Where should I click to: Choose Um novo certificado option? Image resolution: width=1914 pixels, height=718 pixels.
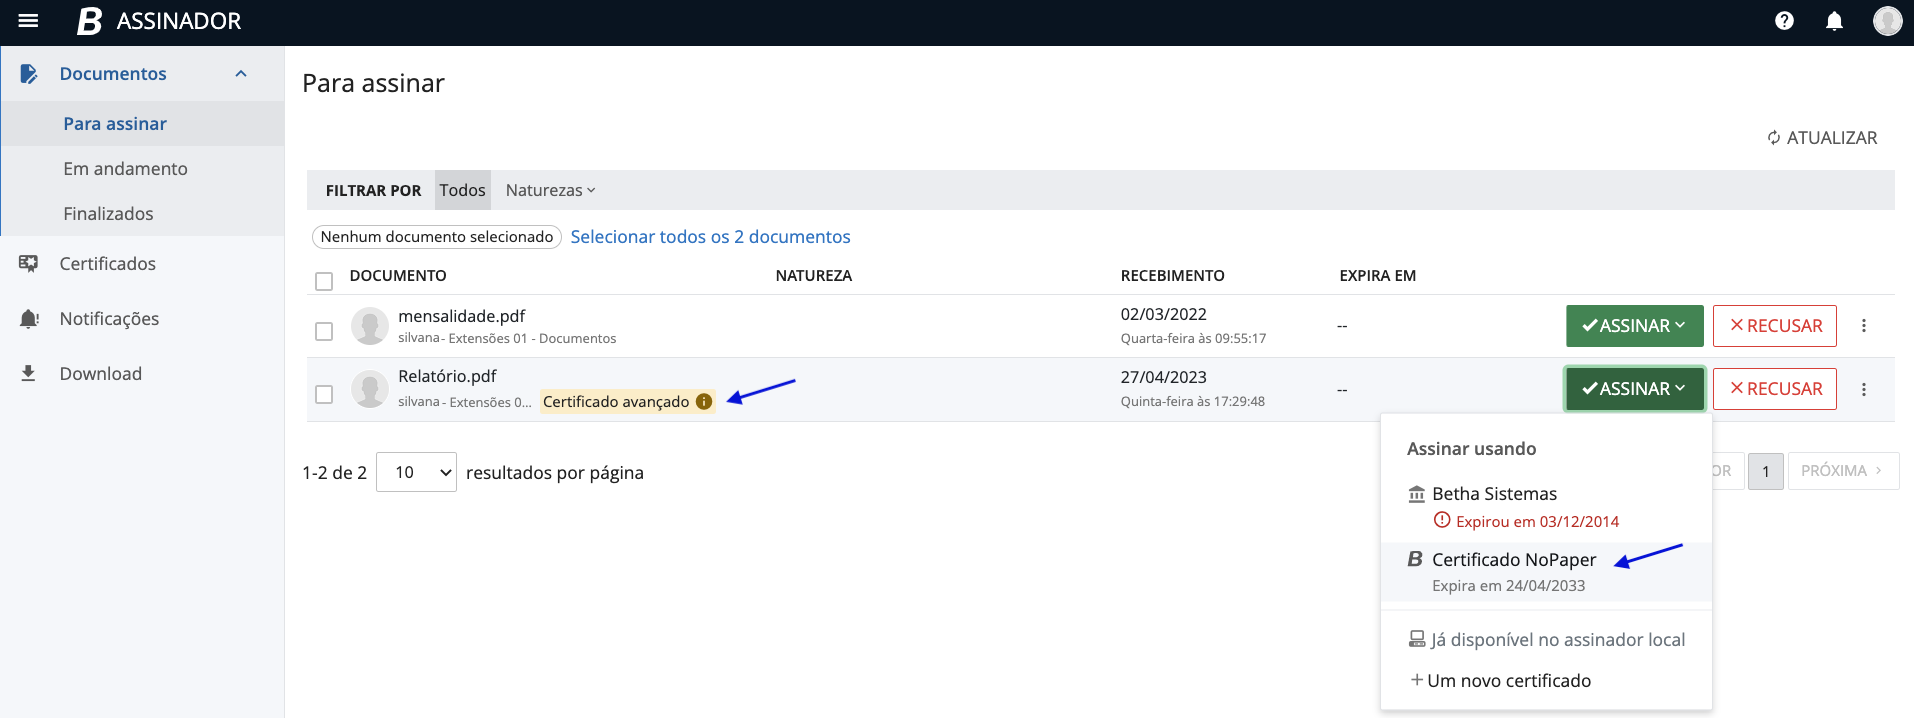coord(1508,680)
